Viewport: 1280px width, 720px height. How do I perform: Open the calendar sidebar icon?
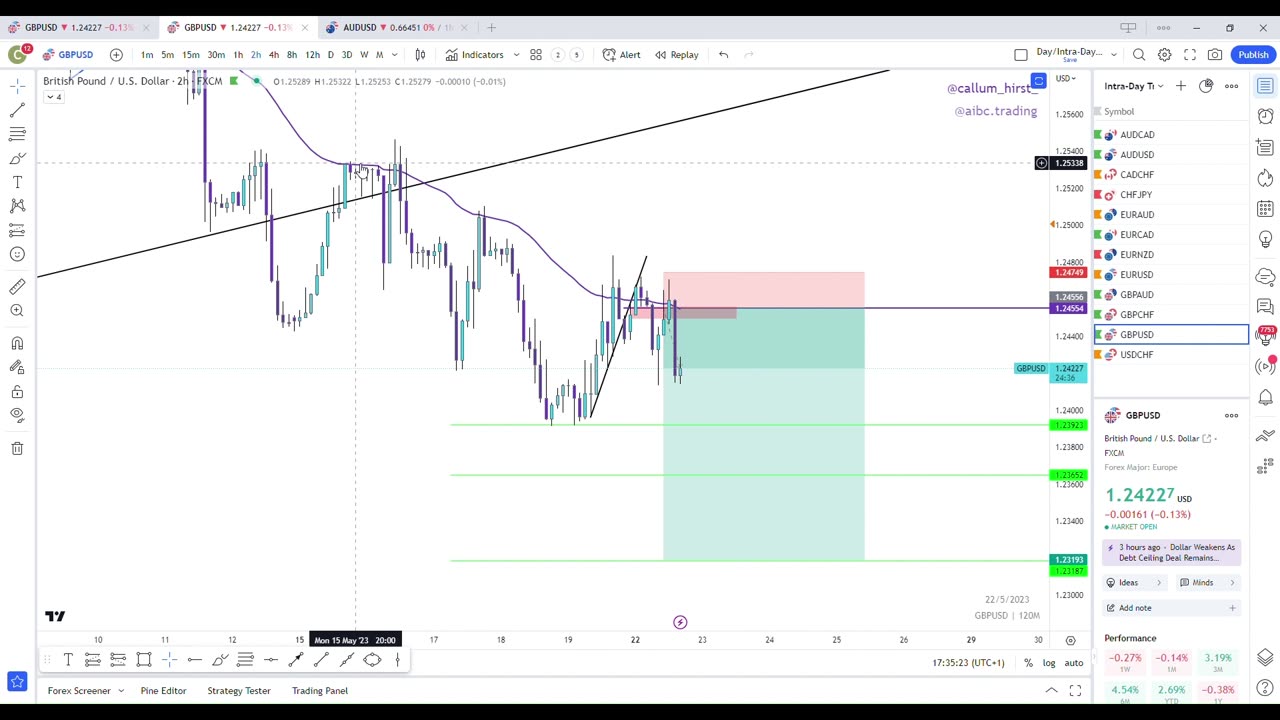coord(1266,209)
